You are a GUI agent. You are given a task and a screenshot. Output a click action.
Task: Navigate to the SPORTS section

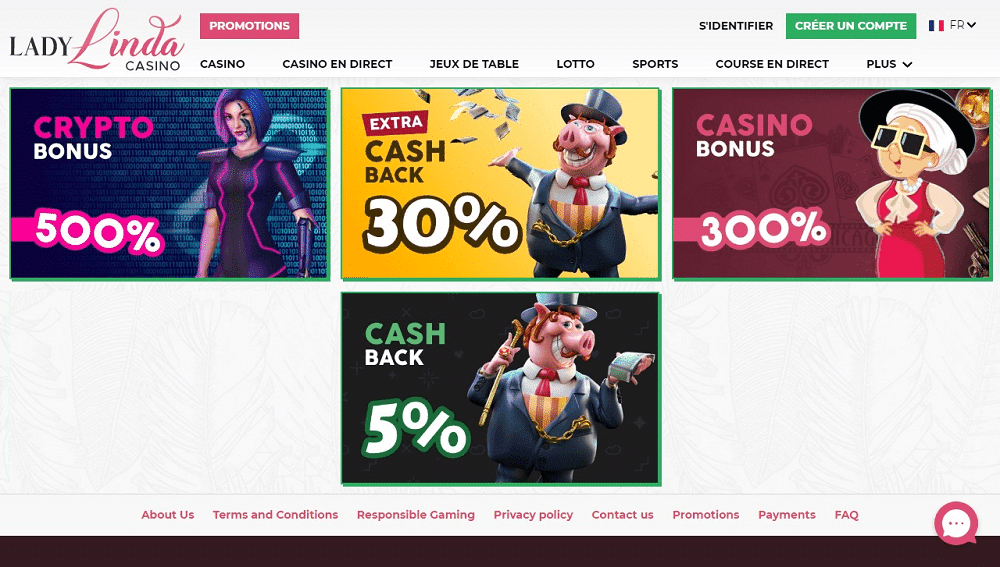(x=655, y=64)
